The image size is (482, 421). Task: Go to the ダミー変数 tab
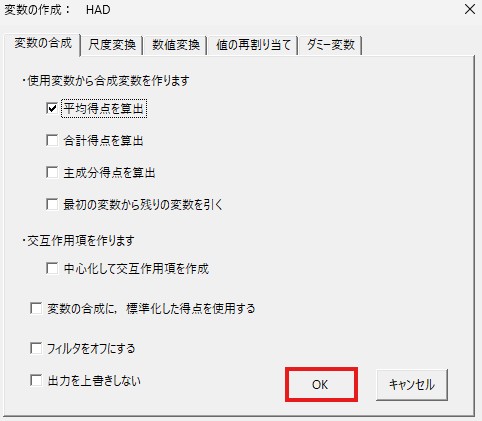pos(330,45)
